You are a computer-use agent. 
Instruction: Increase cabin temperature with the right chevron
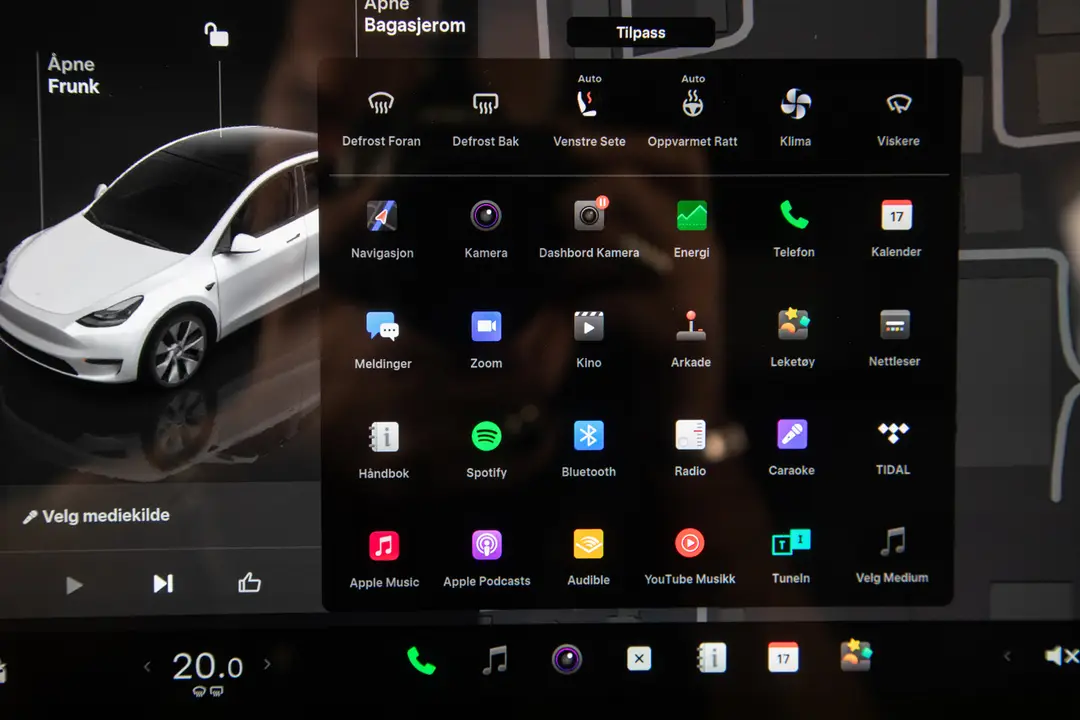(x=268, y=662)
